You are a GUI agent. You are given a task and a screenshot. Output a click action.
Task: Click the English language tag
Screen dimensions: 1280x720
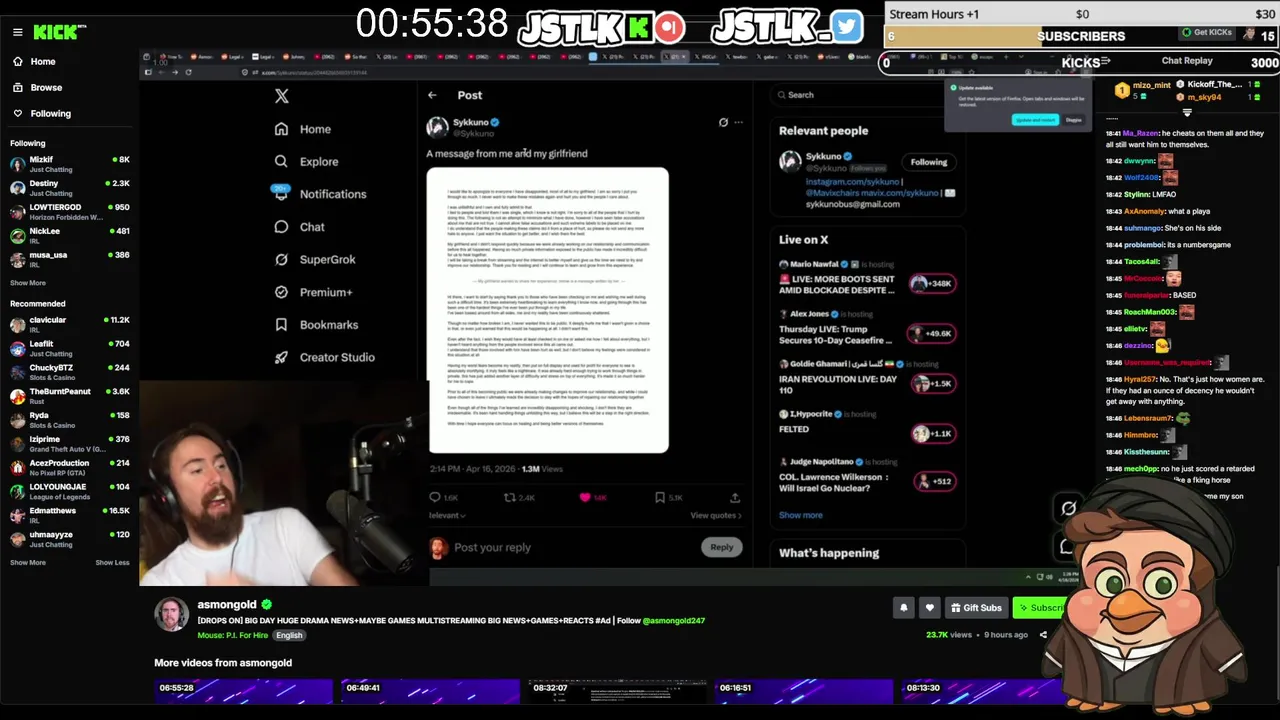click(289, 635)
